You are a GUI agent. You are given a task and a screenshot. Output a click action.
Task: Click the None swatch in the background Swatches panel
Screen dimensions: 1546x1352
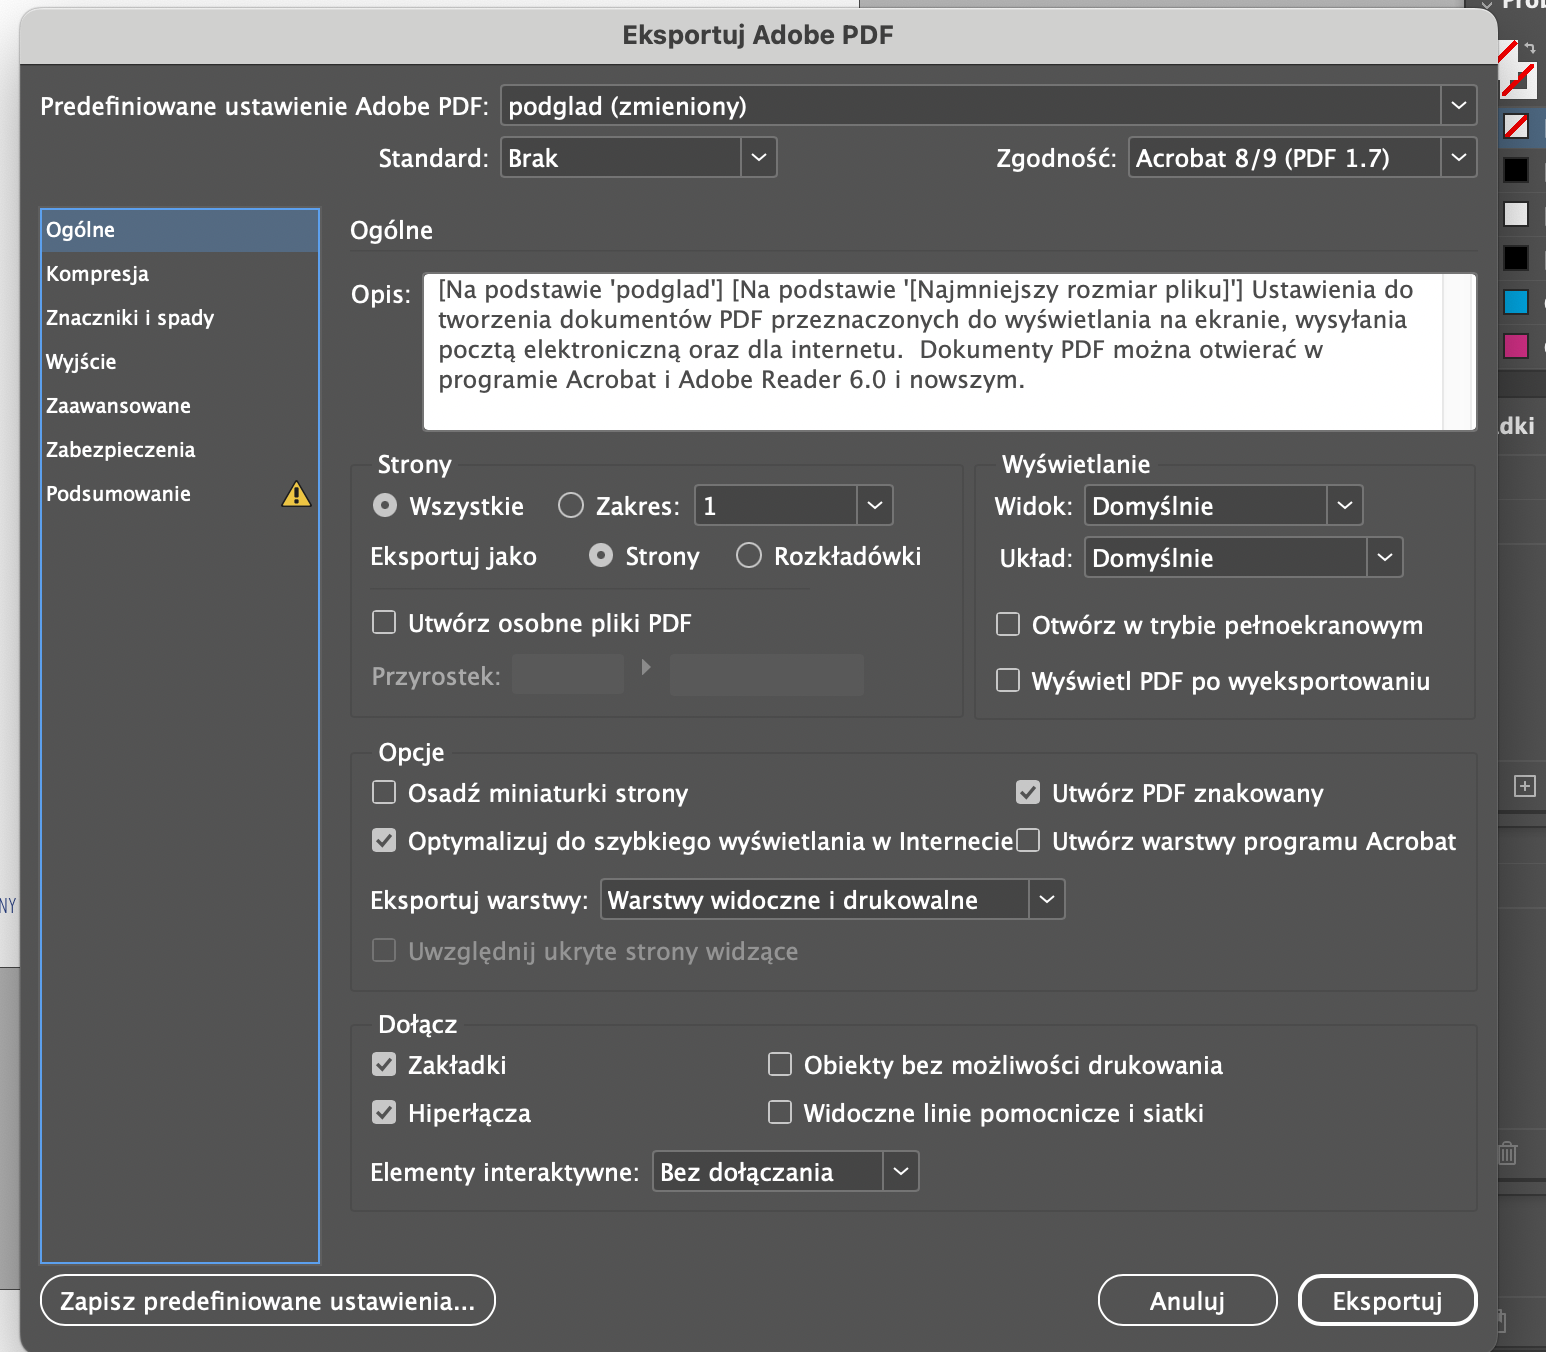tap(1516, 126)
